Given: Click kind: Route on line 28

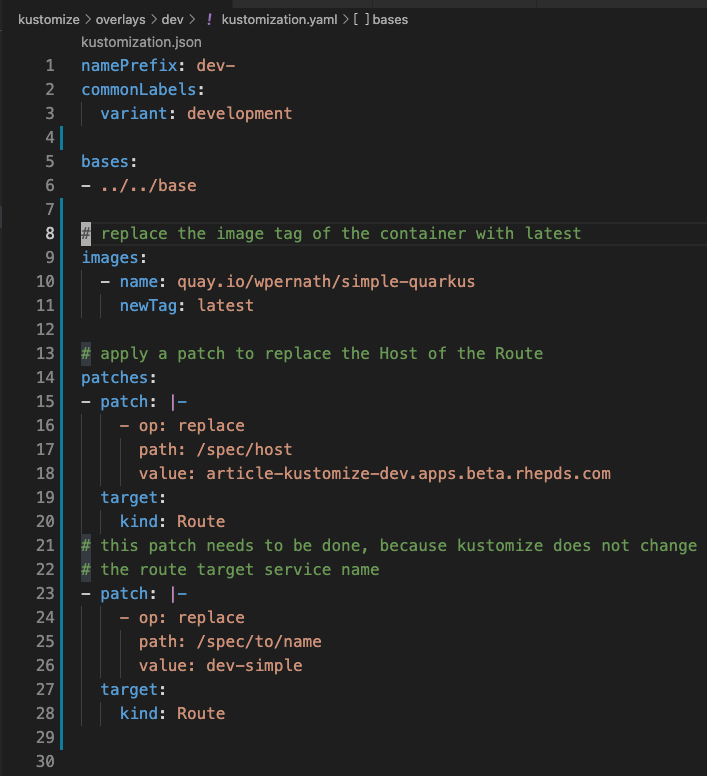Looking at the screenshot, I should tap(172, 714).
